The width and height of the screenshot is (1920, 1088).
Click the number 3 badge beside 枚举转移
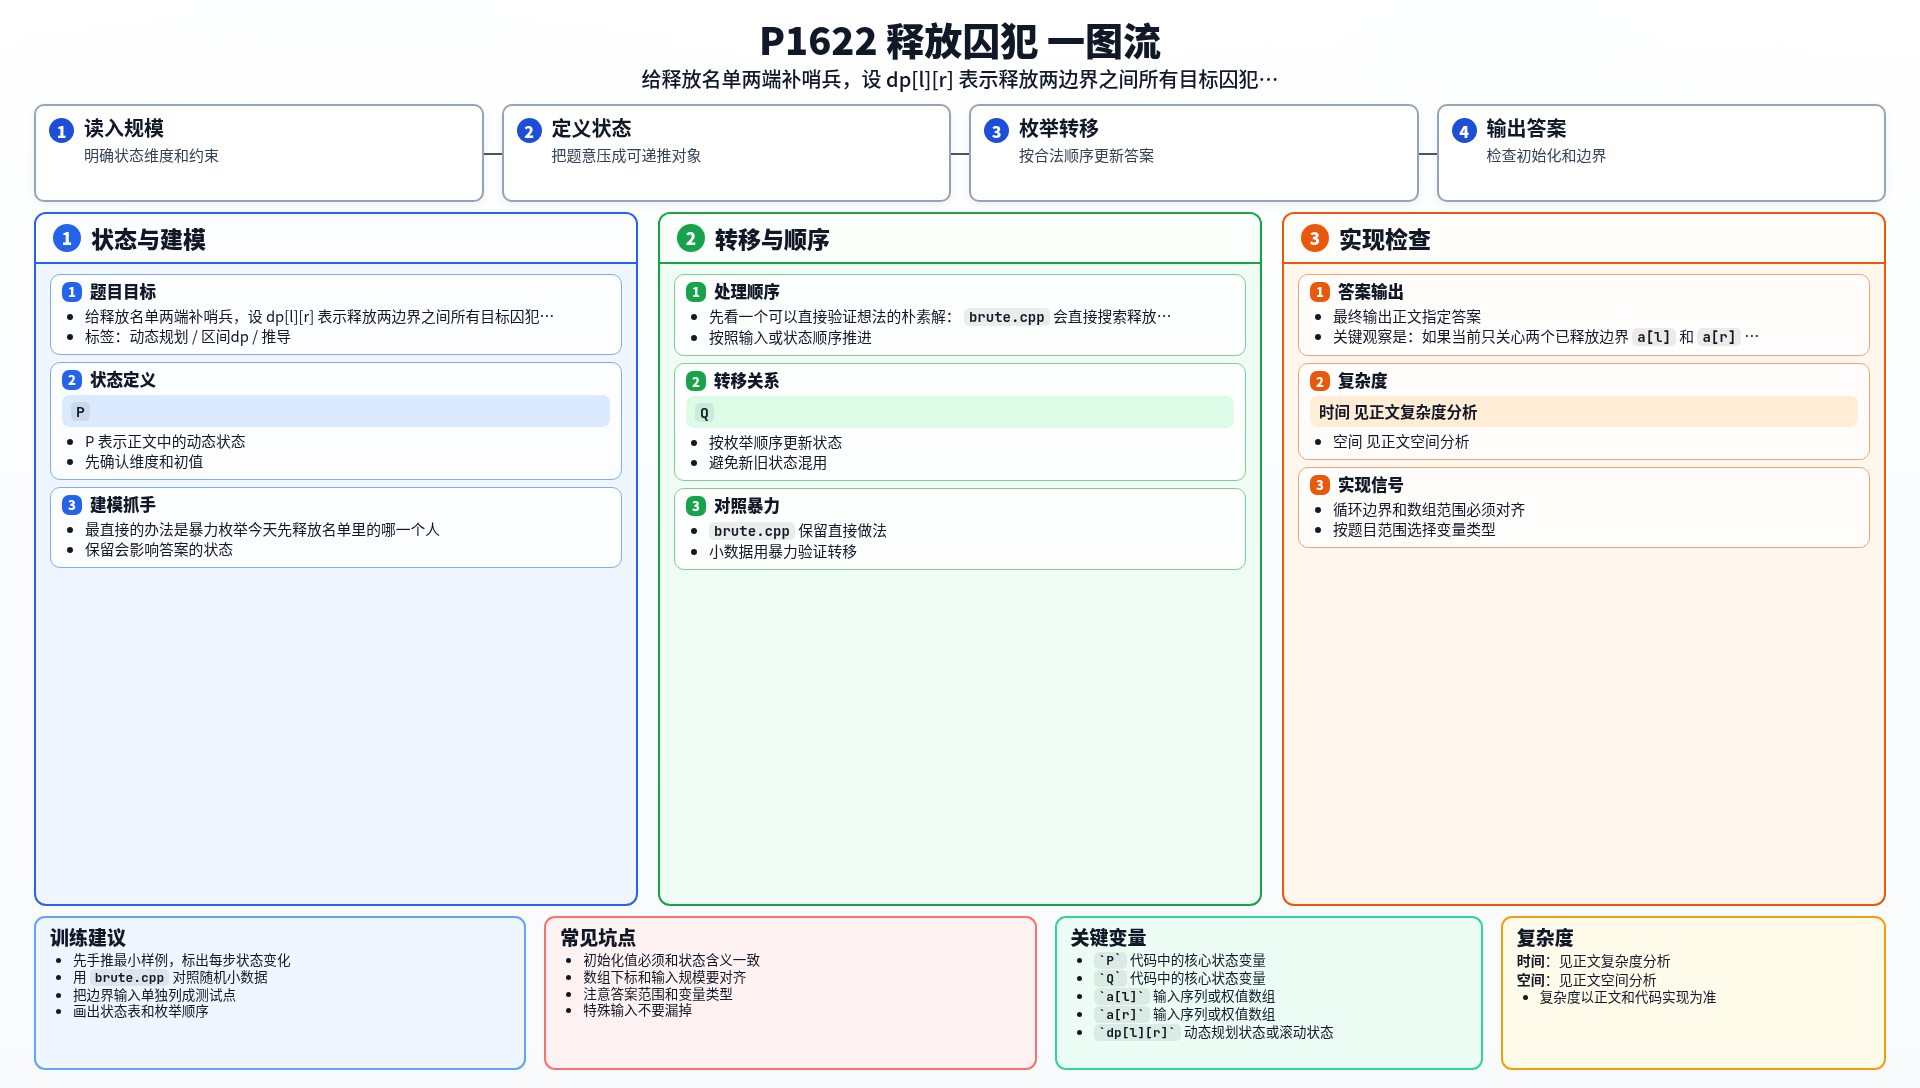pyautogui.click(x=996, y=131)
